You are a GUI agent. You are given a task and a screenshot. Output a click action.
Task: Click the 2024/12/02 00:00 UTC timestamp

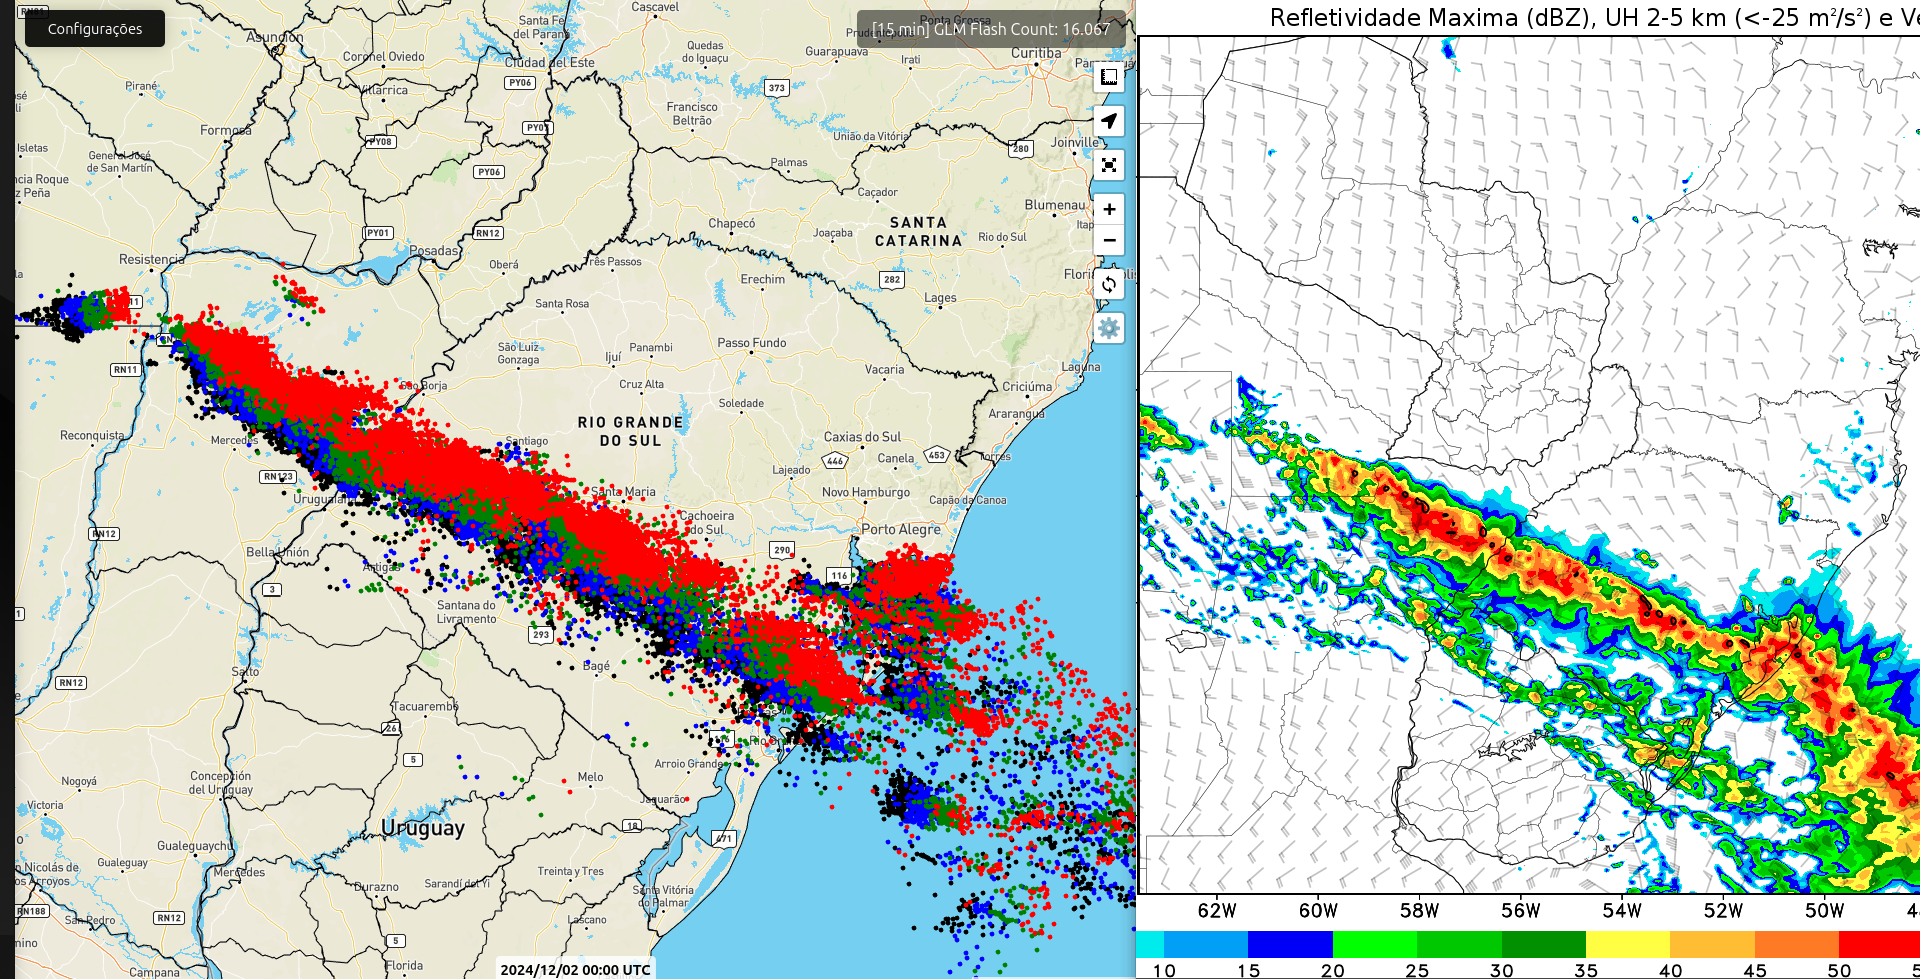click(575, 969)
